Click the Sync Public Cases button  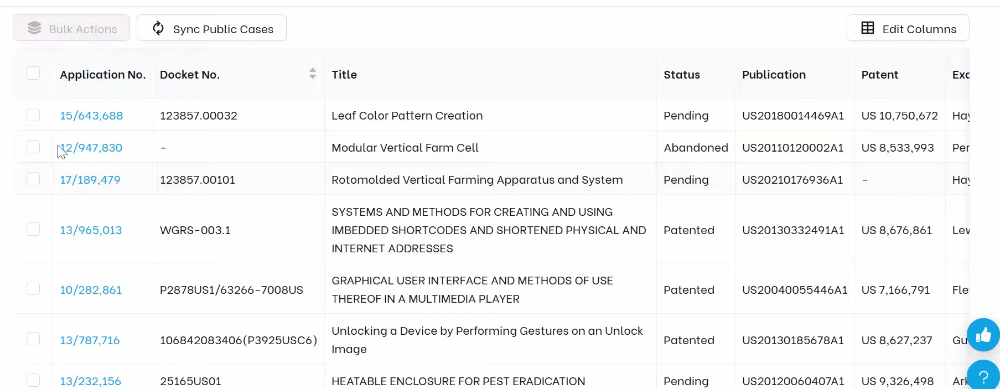(212, 28)
